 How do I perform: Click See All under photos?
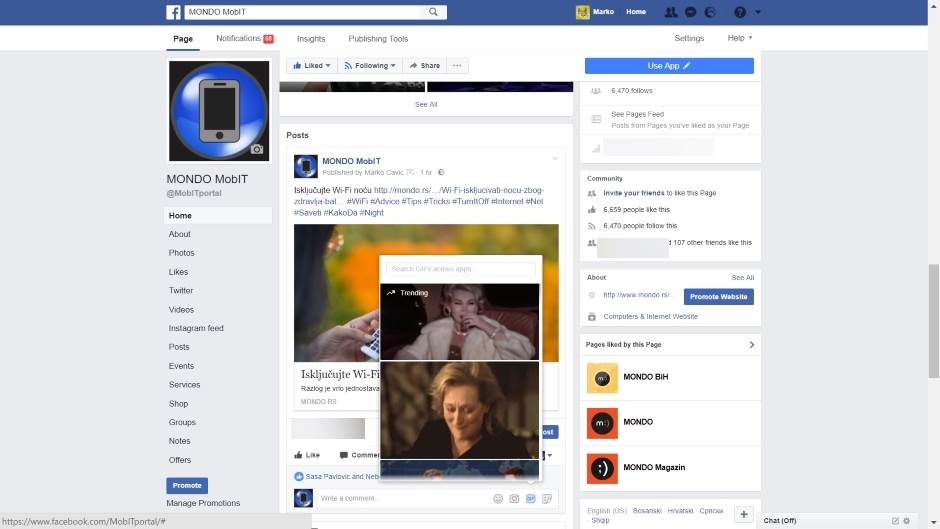(426, 104)
